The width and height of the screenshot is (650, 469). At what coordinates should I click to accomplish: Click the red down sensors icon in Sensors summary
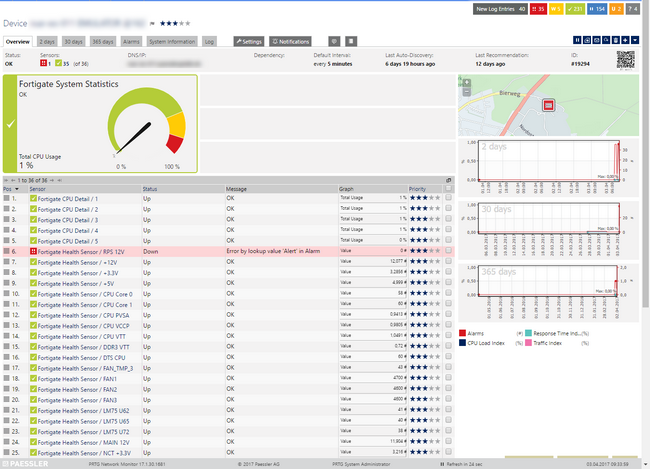pyautogui.click(x=43, y=63)
